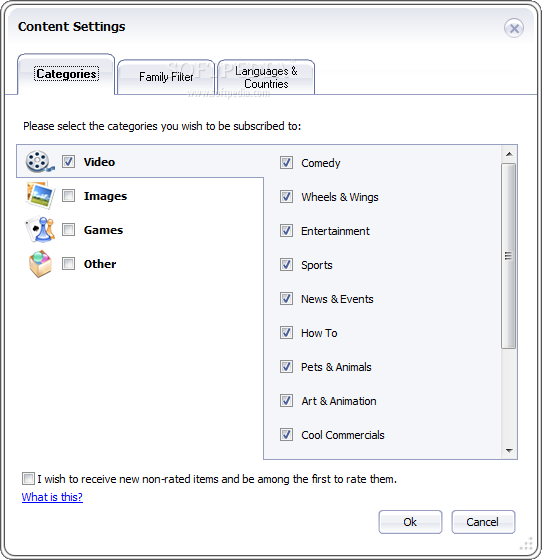Click the Games chess pawn icon
This screenshot has width=542, height=560.
pos(40,229)
